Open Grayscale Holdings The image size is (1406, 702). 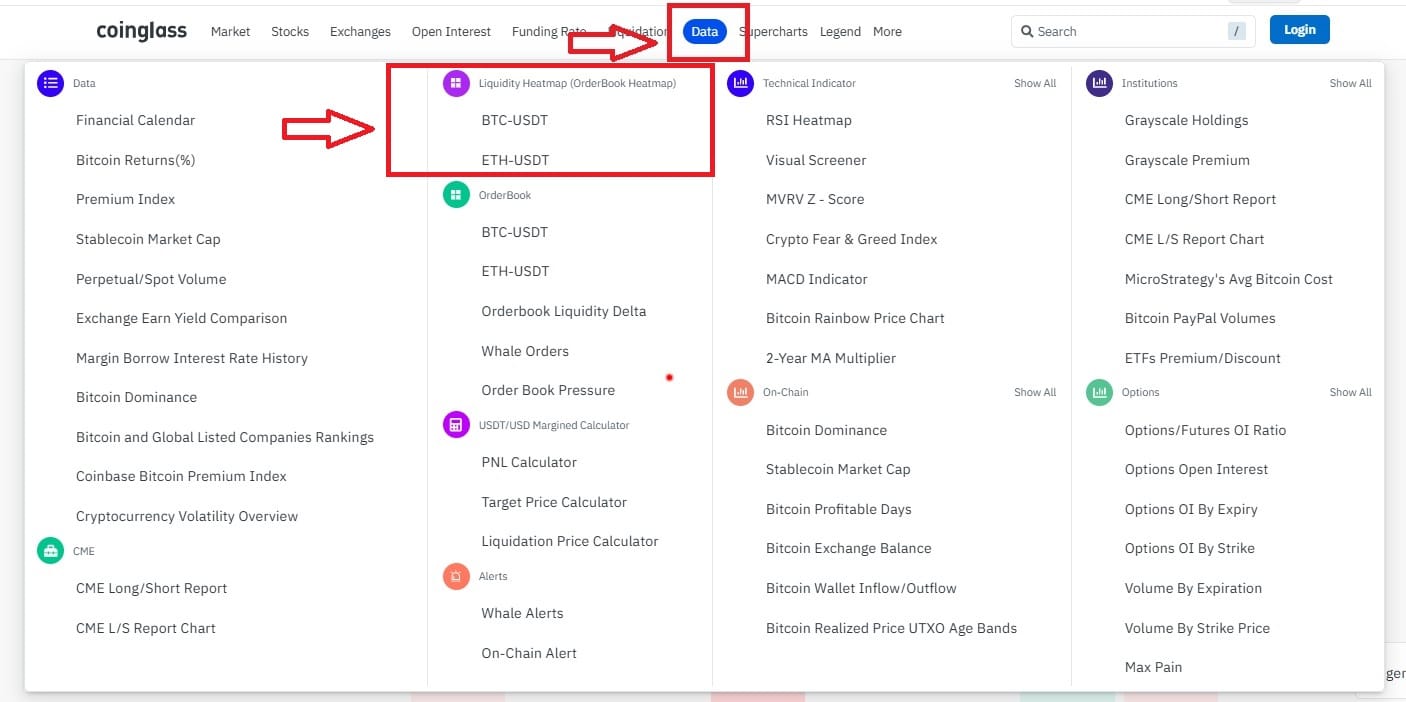coord(1186,120)
